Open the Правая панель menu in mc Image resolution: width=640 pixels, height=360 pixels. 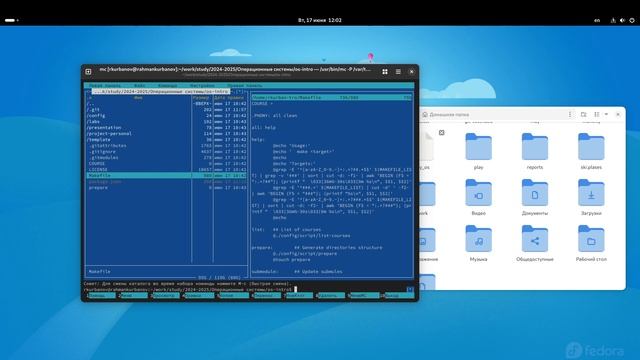click(x=245, y=86)
